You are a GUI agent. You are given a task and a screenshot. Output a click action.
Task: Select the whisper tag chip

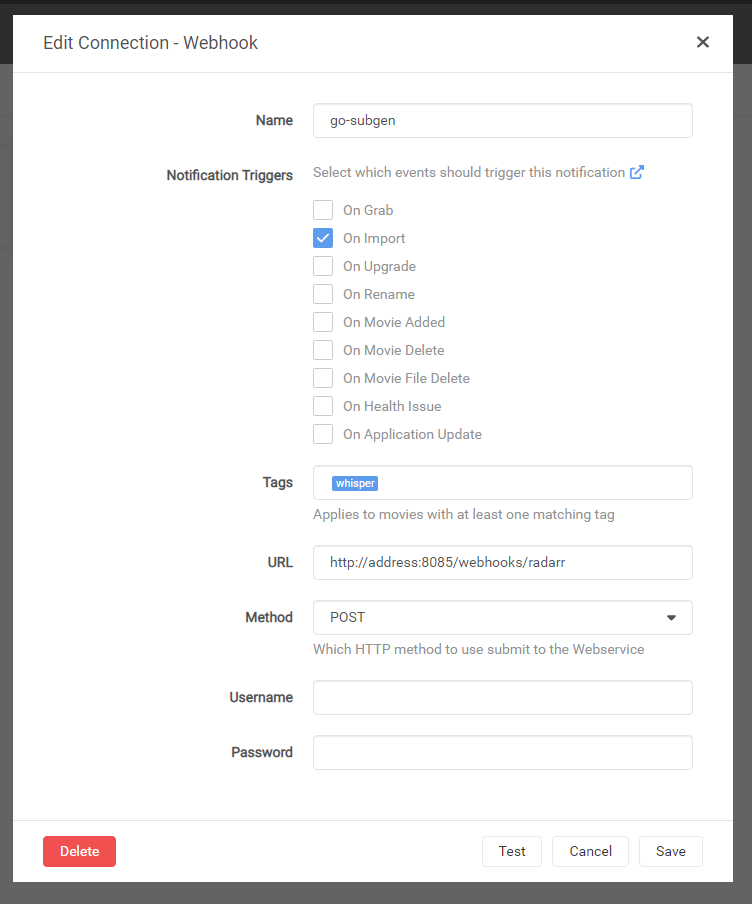coord(355,483)
